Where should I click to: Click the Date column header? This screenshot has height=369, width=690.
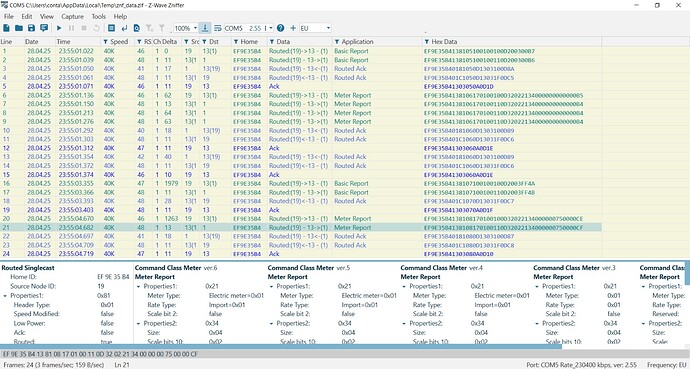click(x=39, y=42)
